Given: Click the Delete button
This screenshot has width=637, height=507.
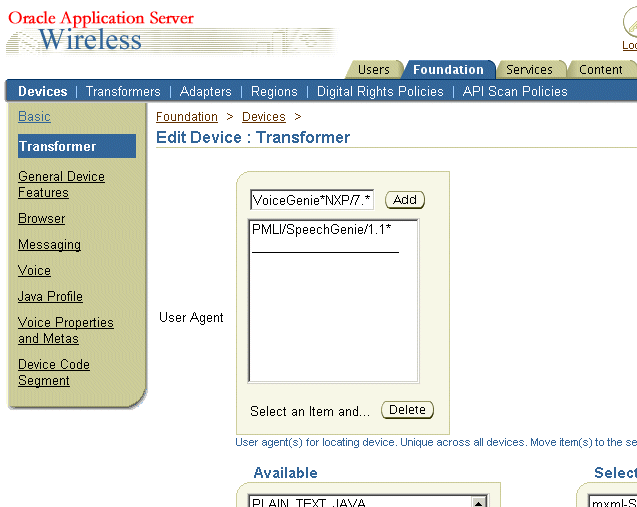Looking at the screenshot, I should tap(407, 410).
